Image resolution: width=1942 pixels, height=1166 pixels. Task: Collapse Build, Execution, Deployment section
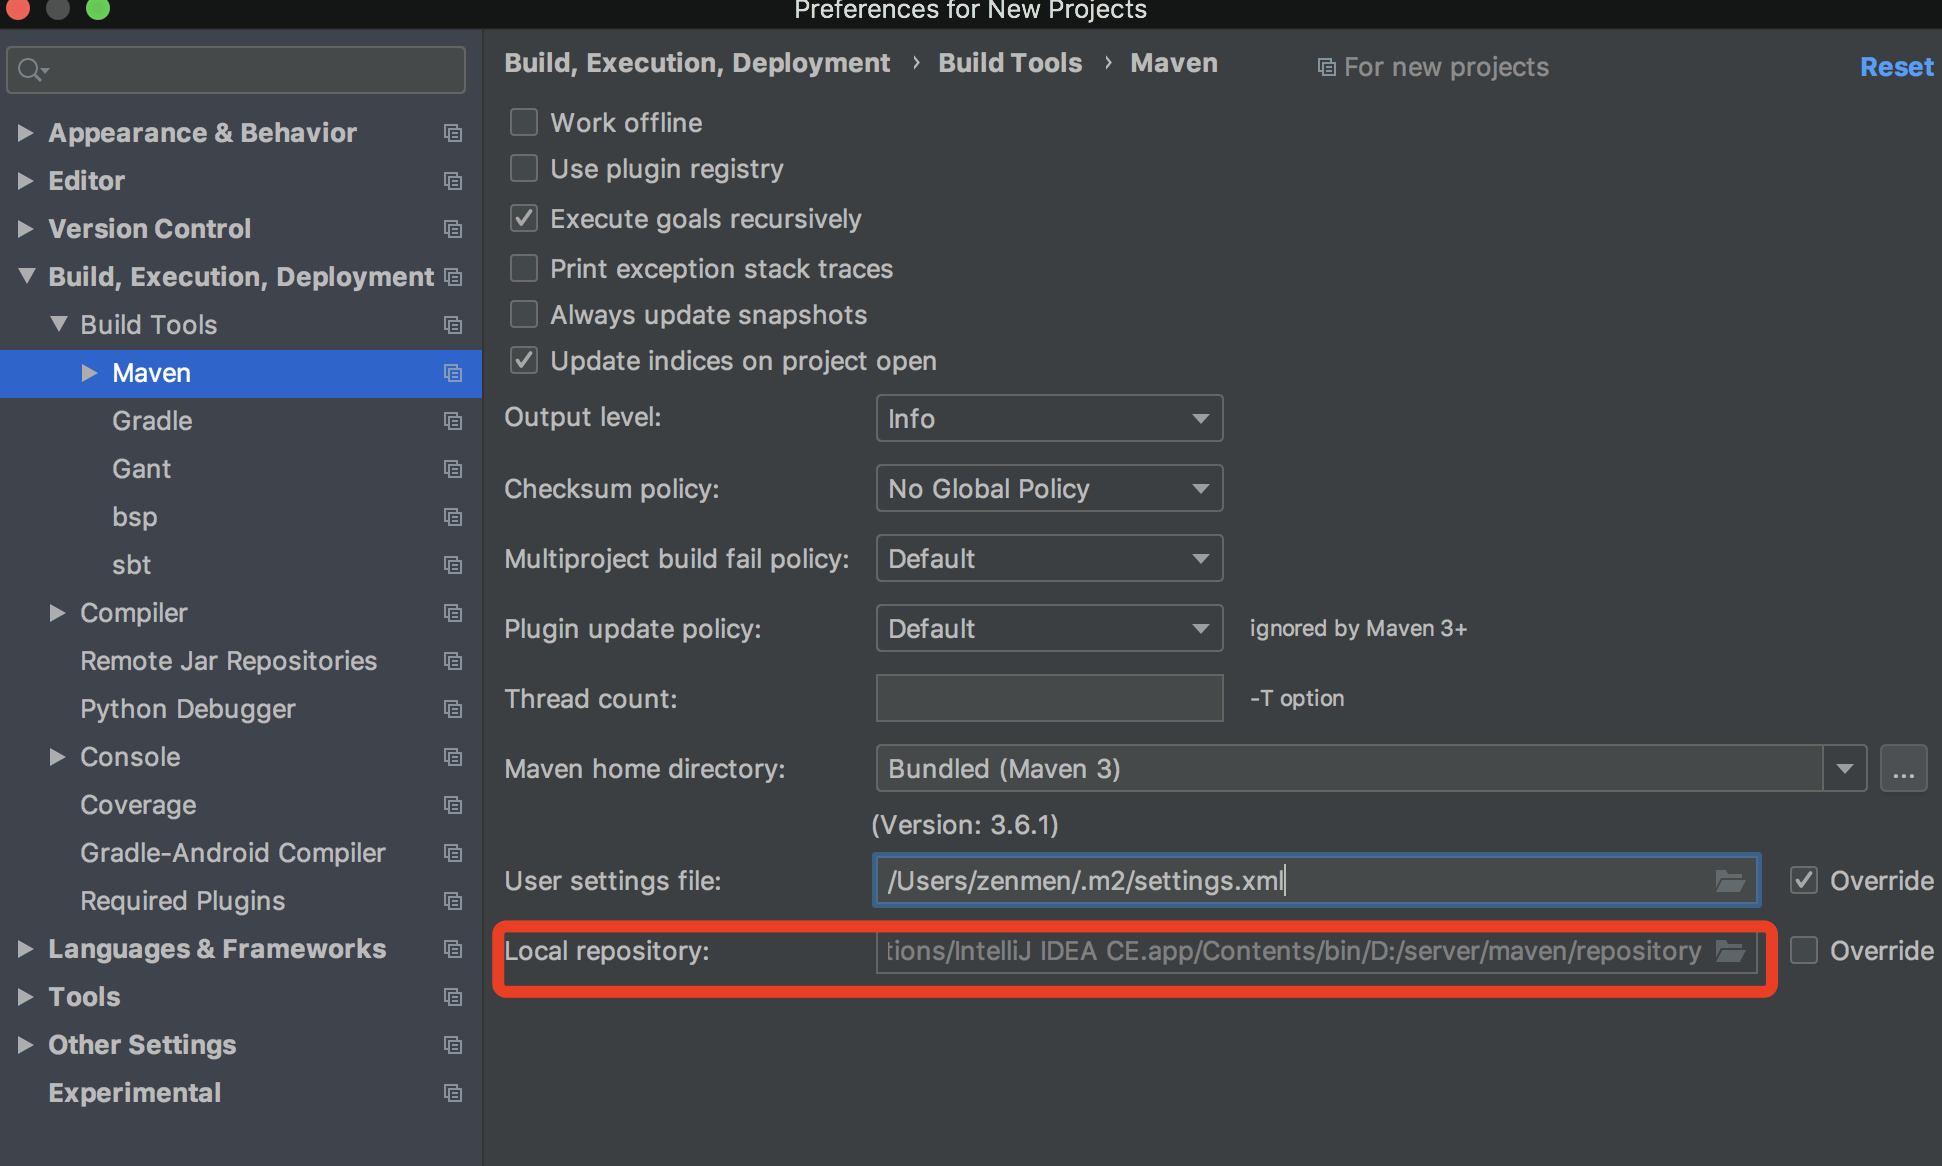(27, 276)
